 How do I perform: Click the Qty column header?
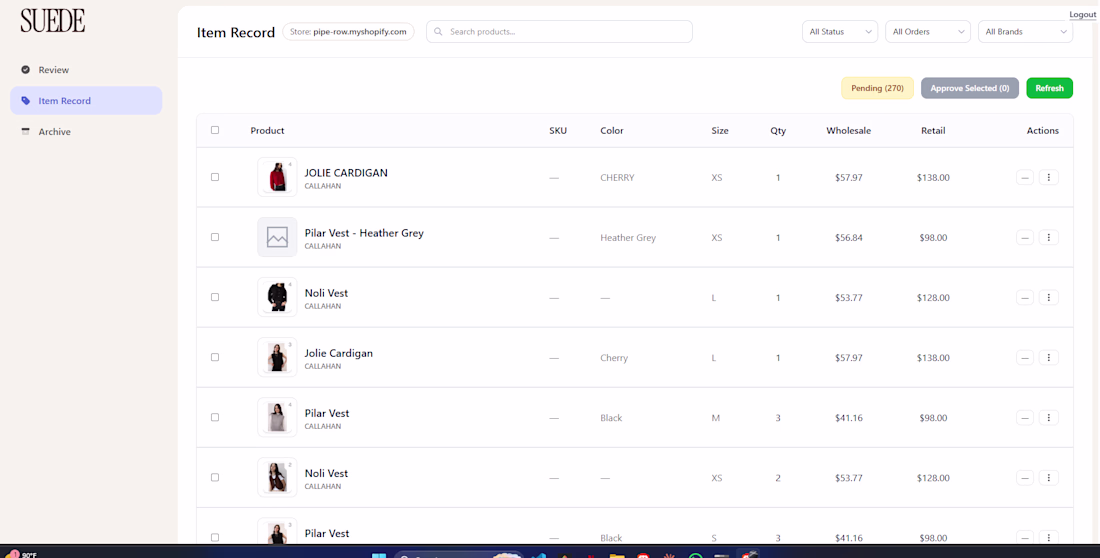[x=778, y=131]
